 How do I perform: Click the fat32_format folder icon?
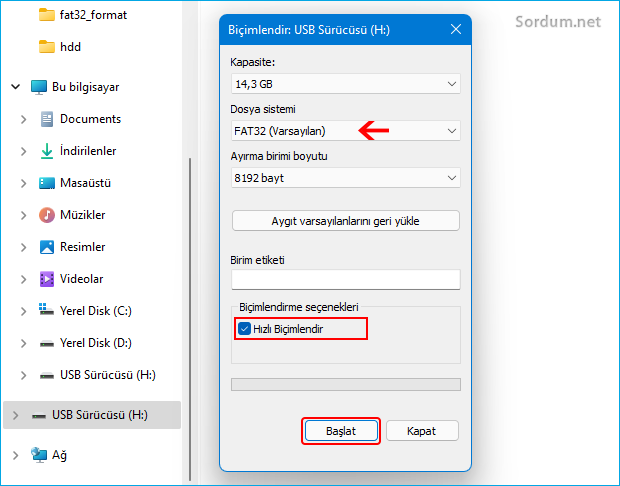coord(47,15)
